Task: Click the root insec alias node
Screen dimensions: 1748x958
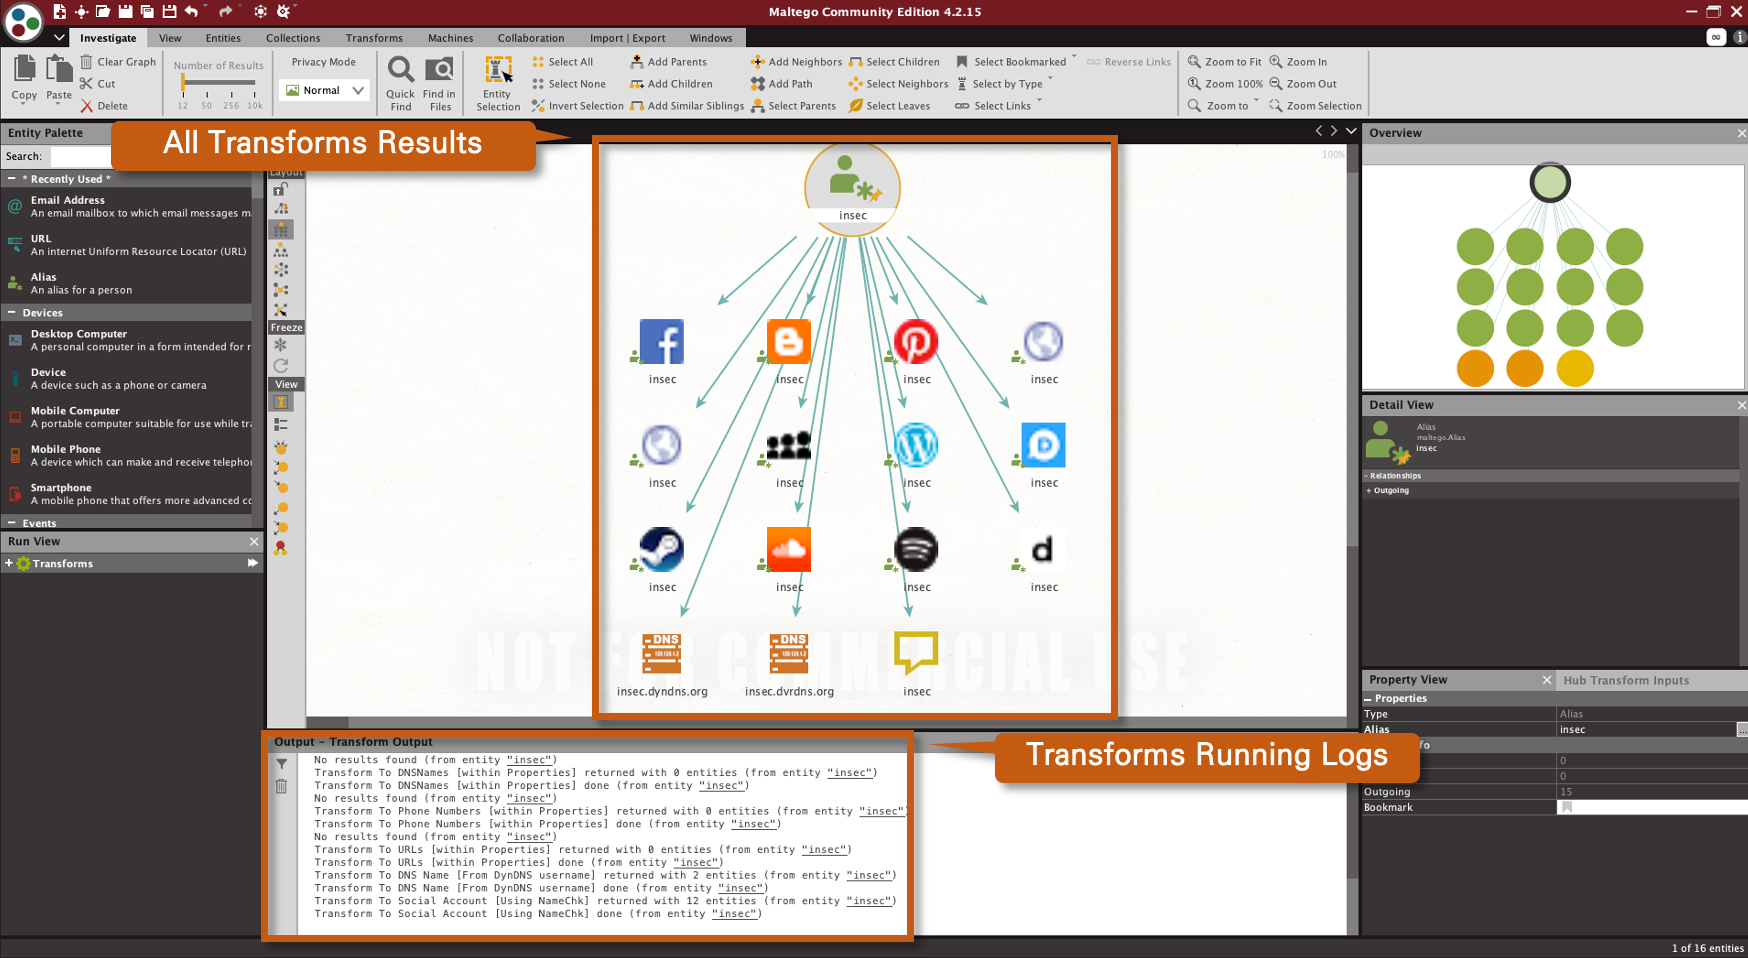Action: tap(852, 187)
